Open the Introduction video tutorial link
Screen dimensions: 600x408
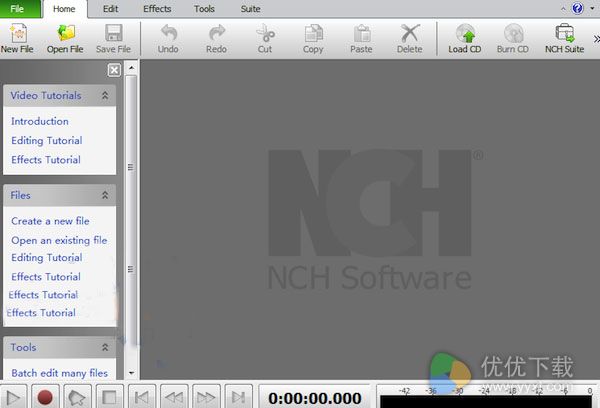coord(40,121)
